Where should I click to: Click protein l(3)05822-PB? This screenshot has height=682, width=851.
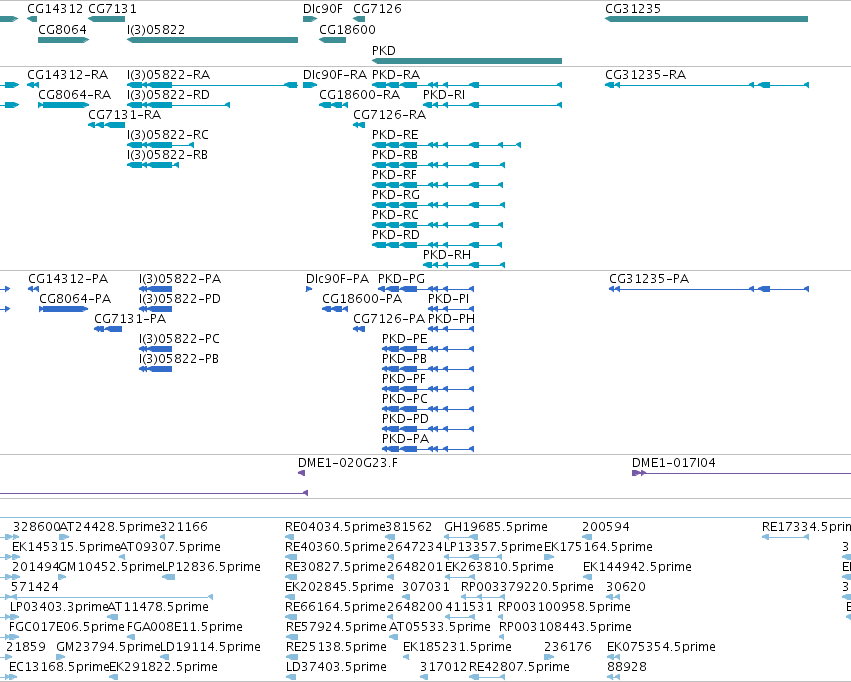179,359
